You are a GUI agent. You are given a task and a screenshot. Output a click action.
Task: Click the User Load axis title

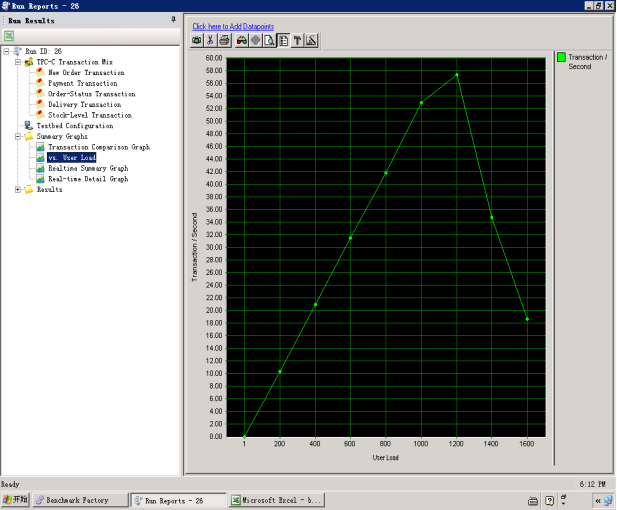pos(386,458)
